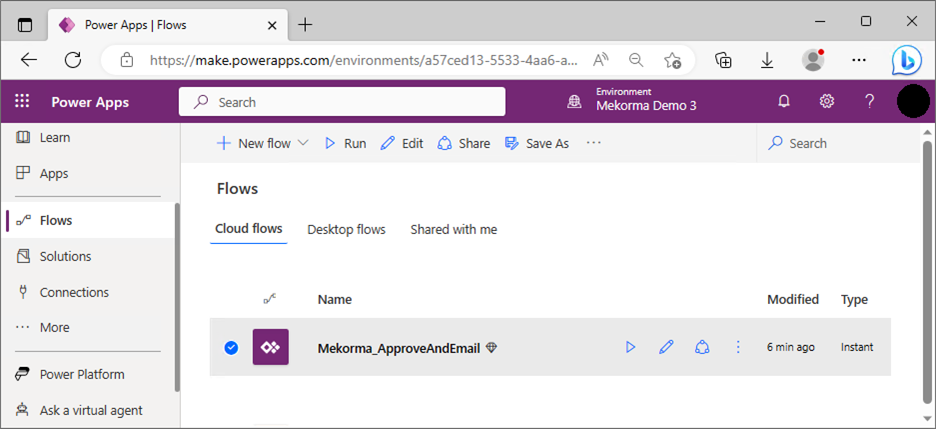Screen dimensions: 936x429
Task: Click the help question mark icon
Action: 869,102
